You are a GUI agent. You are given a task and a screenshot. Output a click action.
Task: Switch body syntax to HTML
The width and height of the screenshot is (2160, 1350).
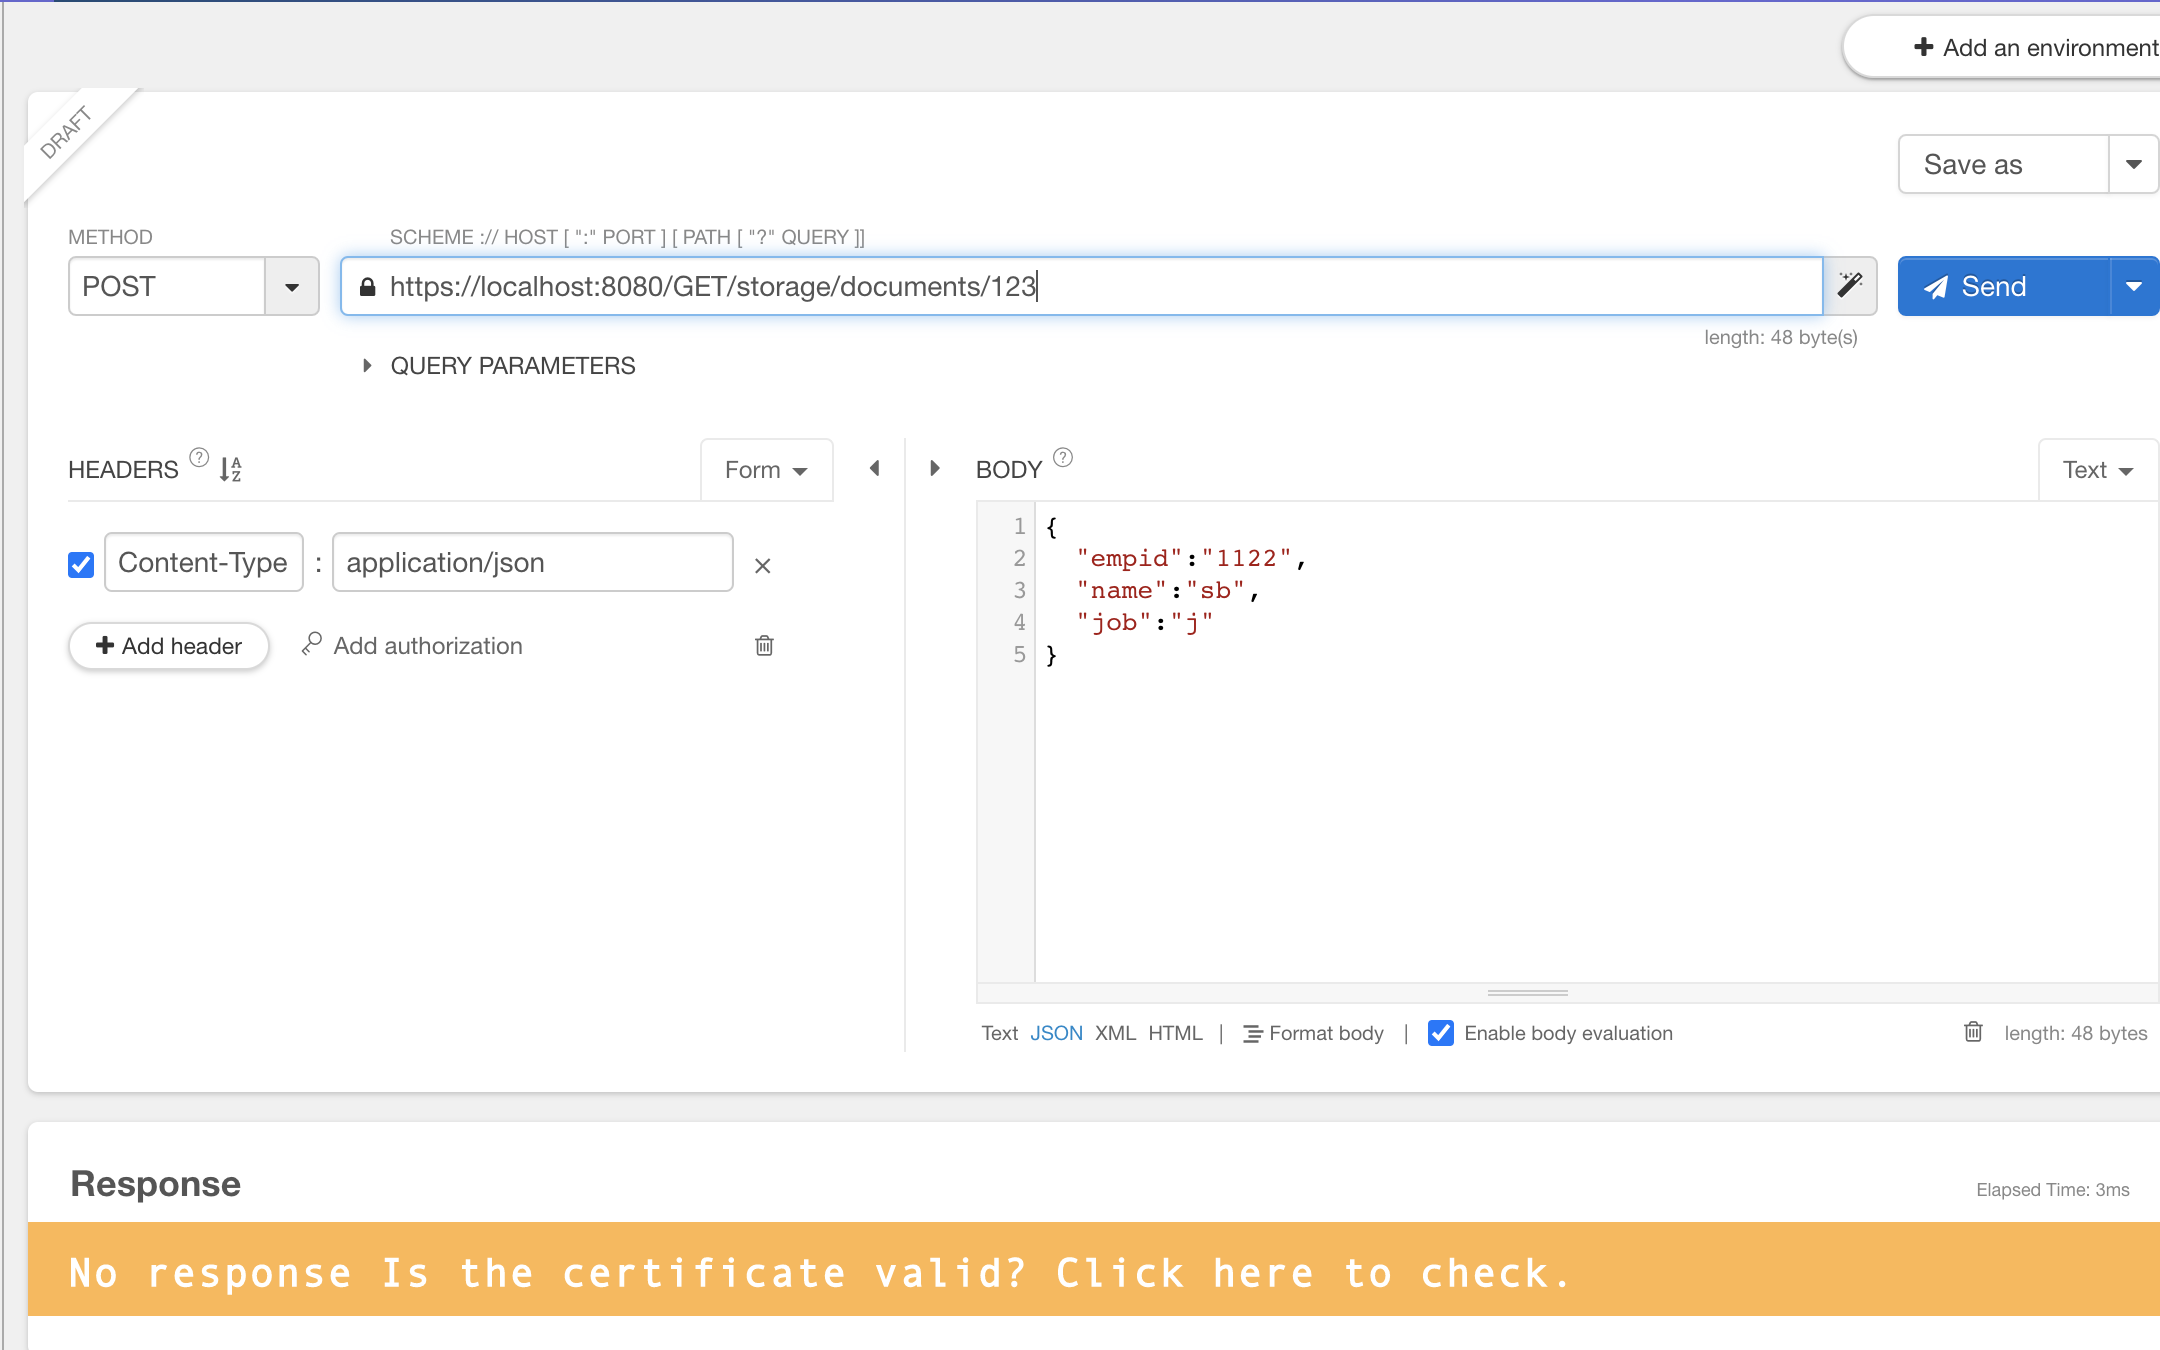click(1175, 1033)
